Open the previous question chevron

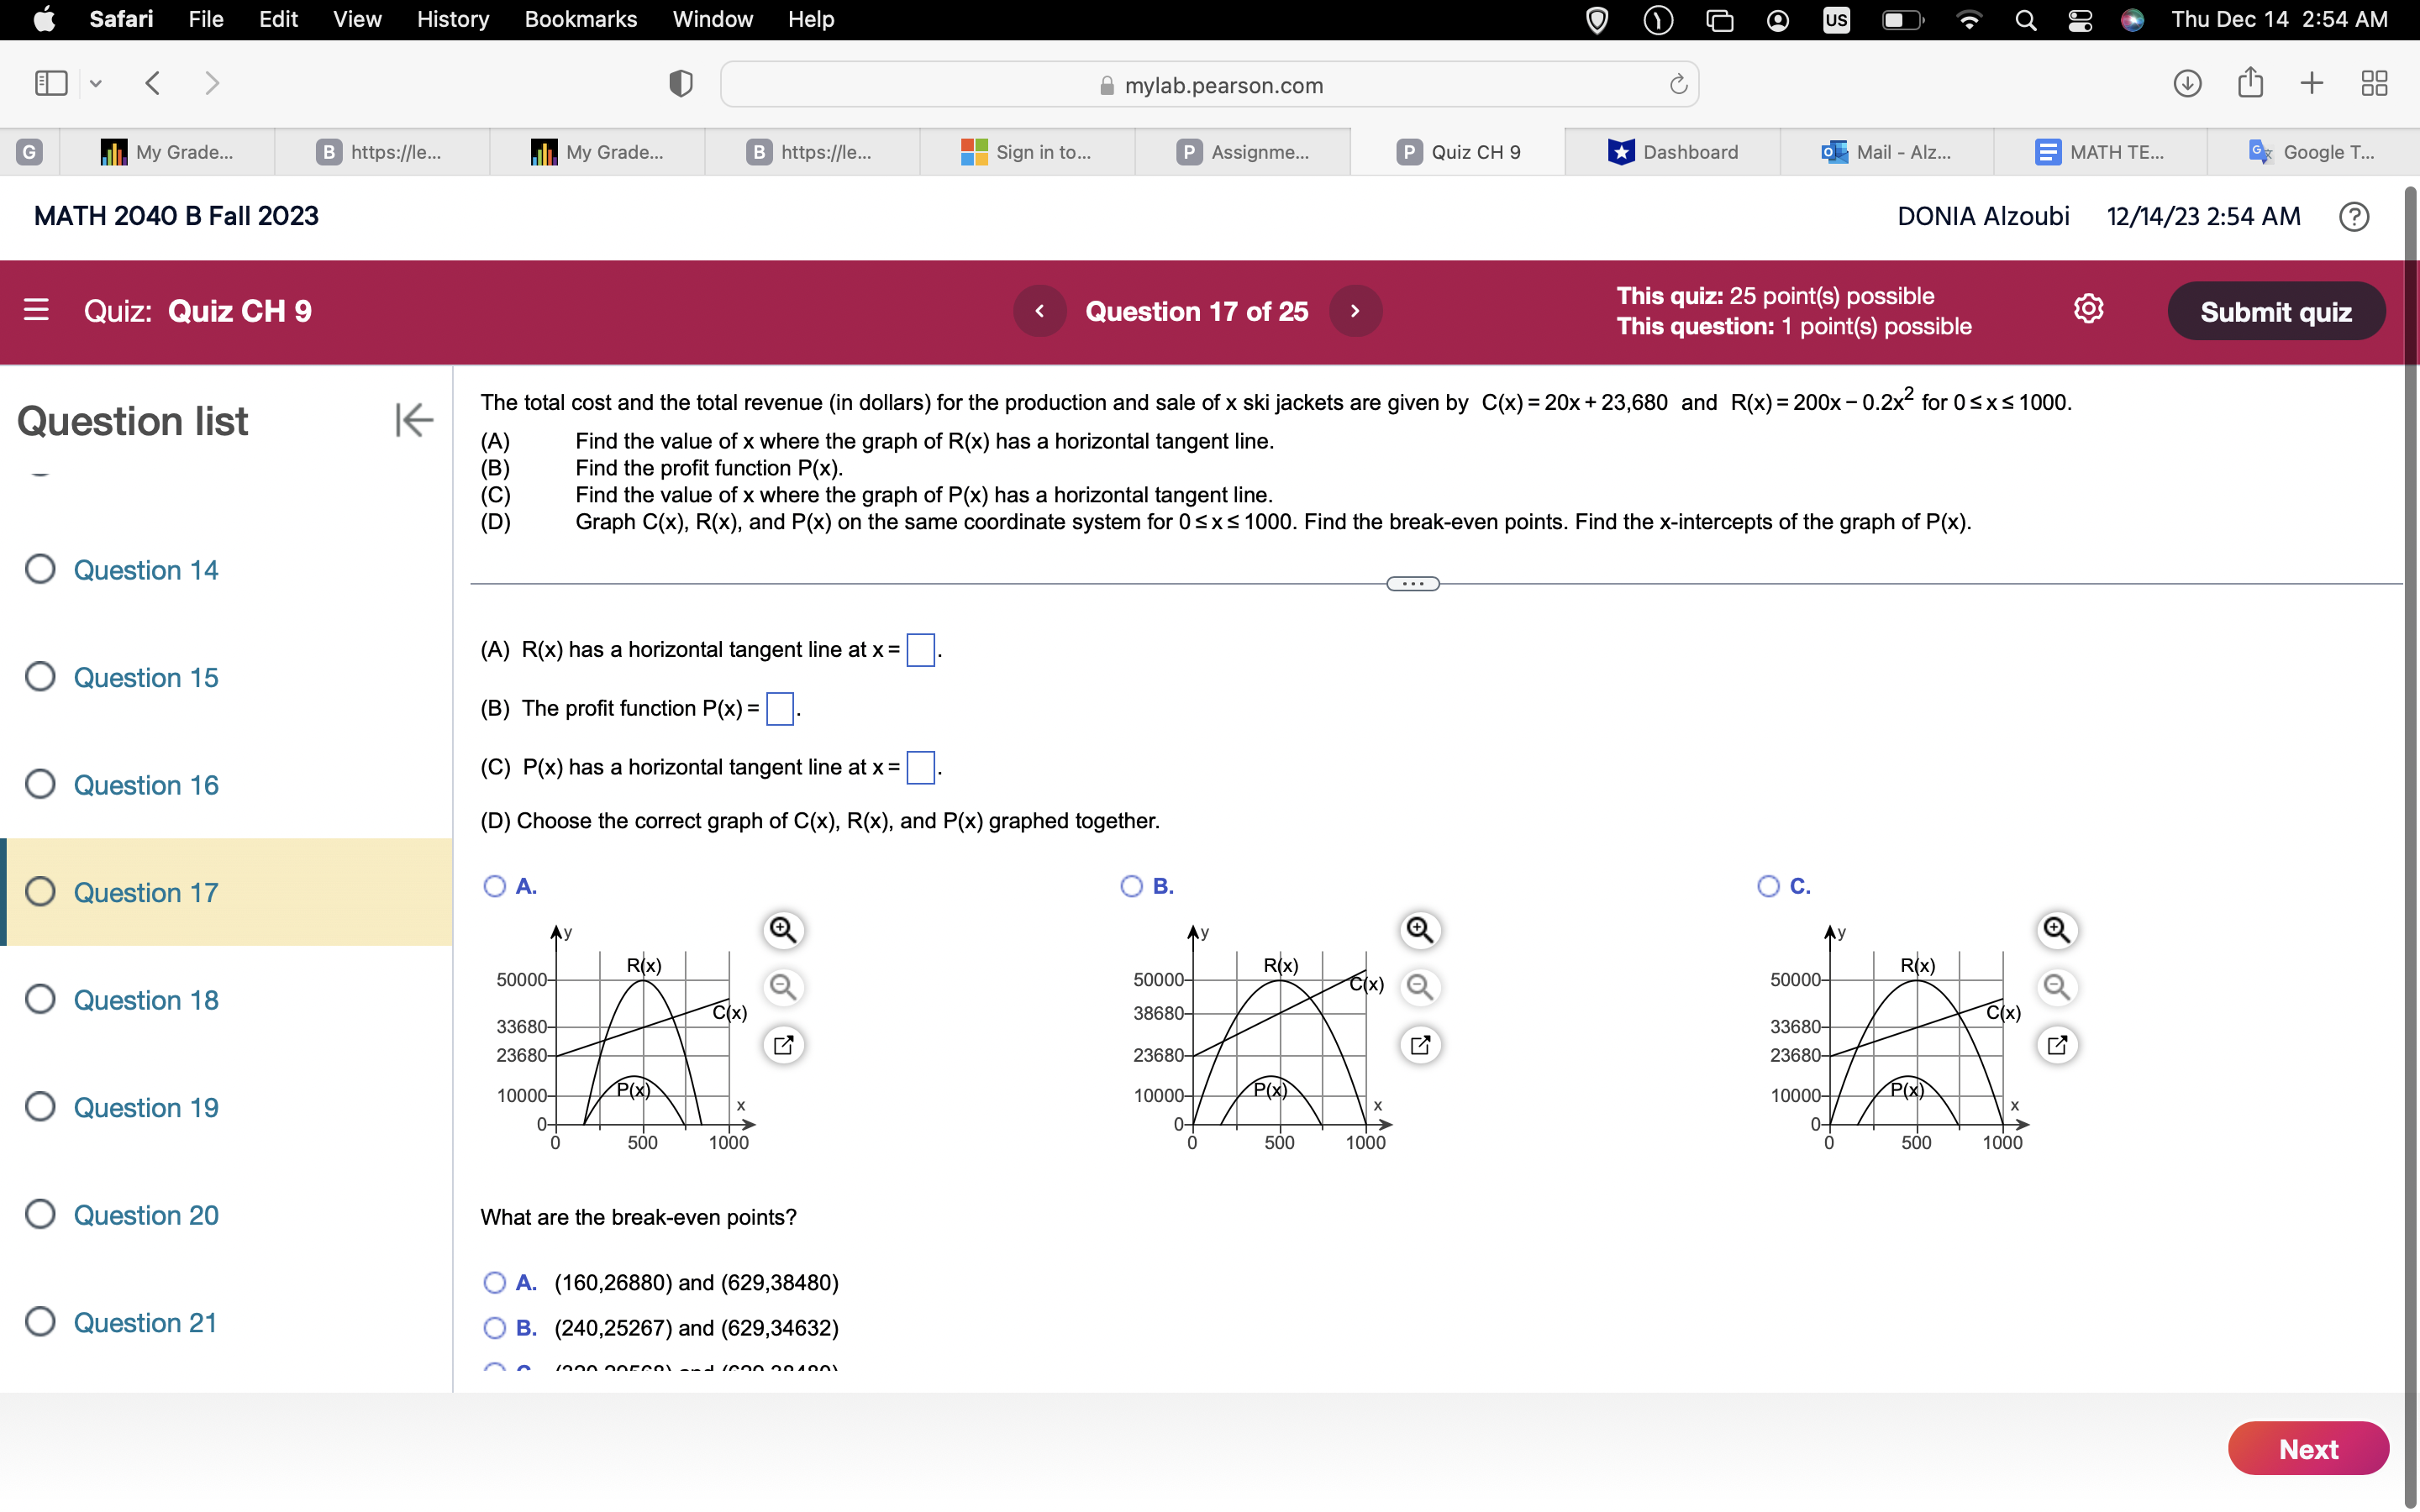pos(1040,311)
